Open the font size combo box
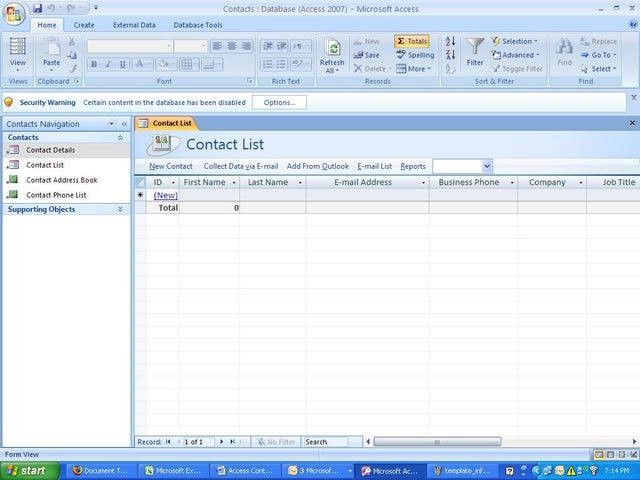This screenshot has height=480, width=640. [x=191, y=46]
